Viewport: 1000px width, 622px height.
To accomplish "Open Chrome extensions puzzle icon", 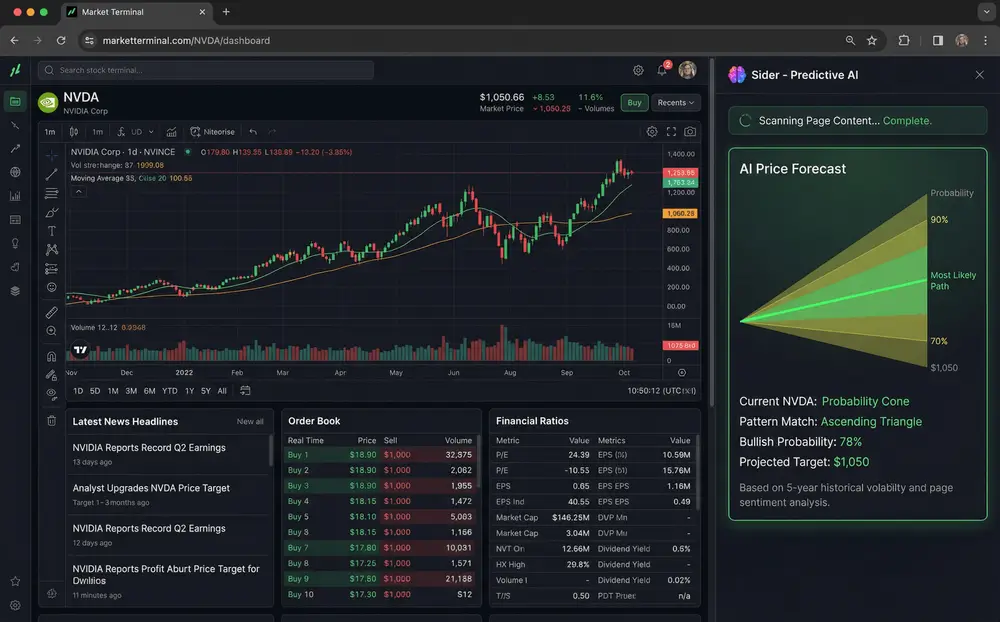I will (904, 40).
